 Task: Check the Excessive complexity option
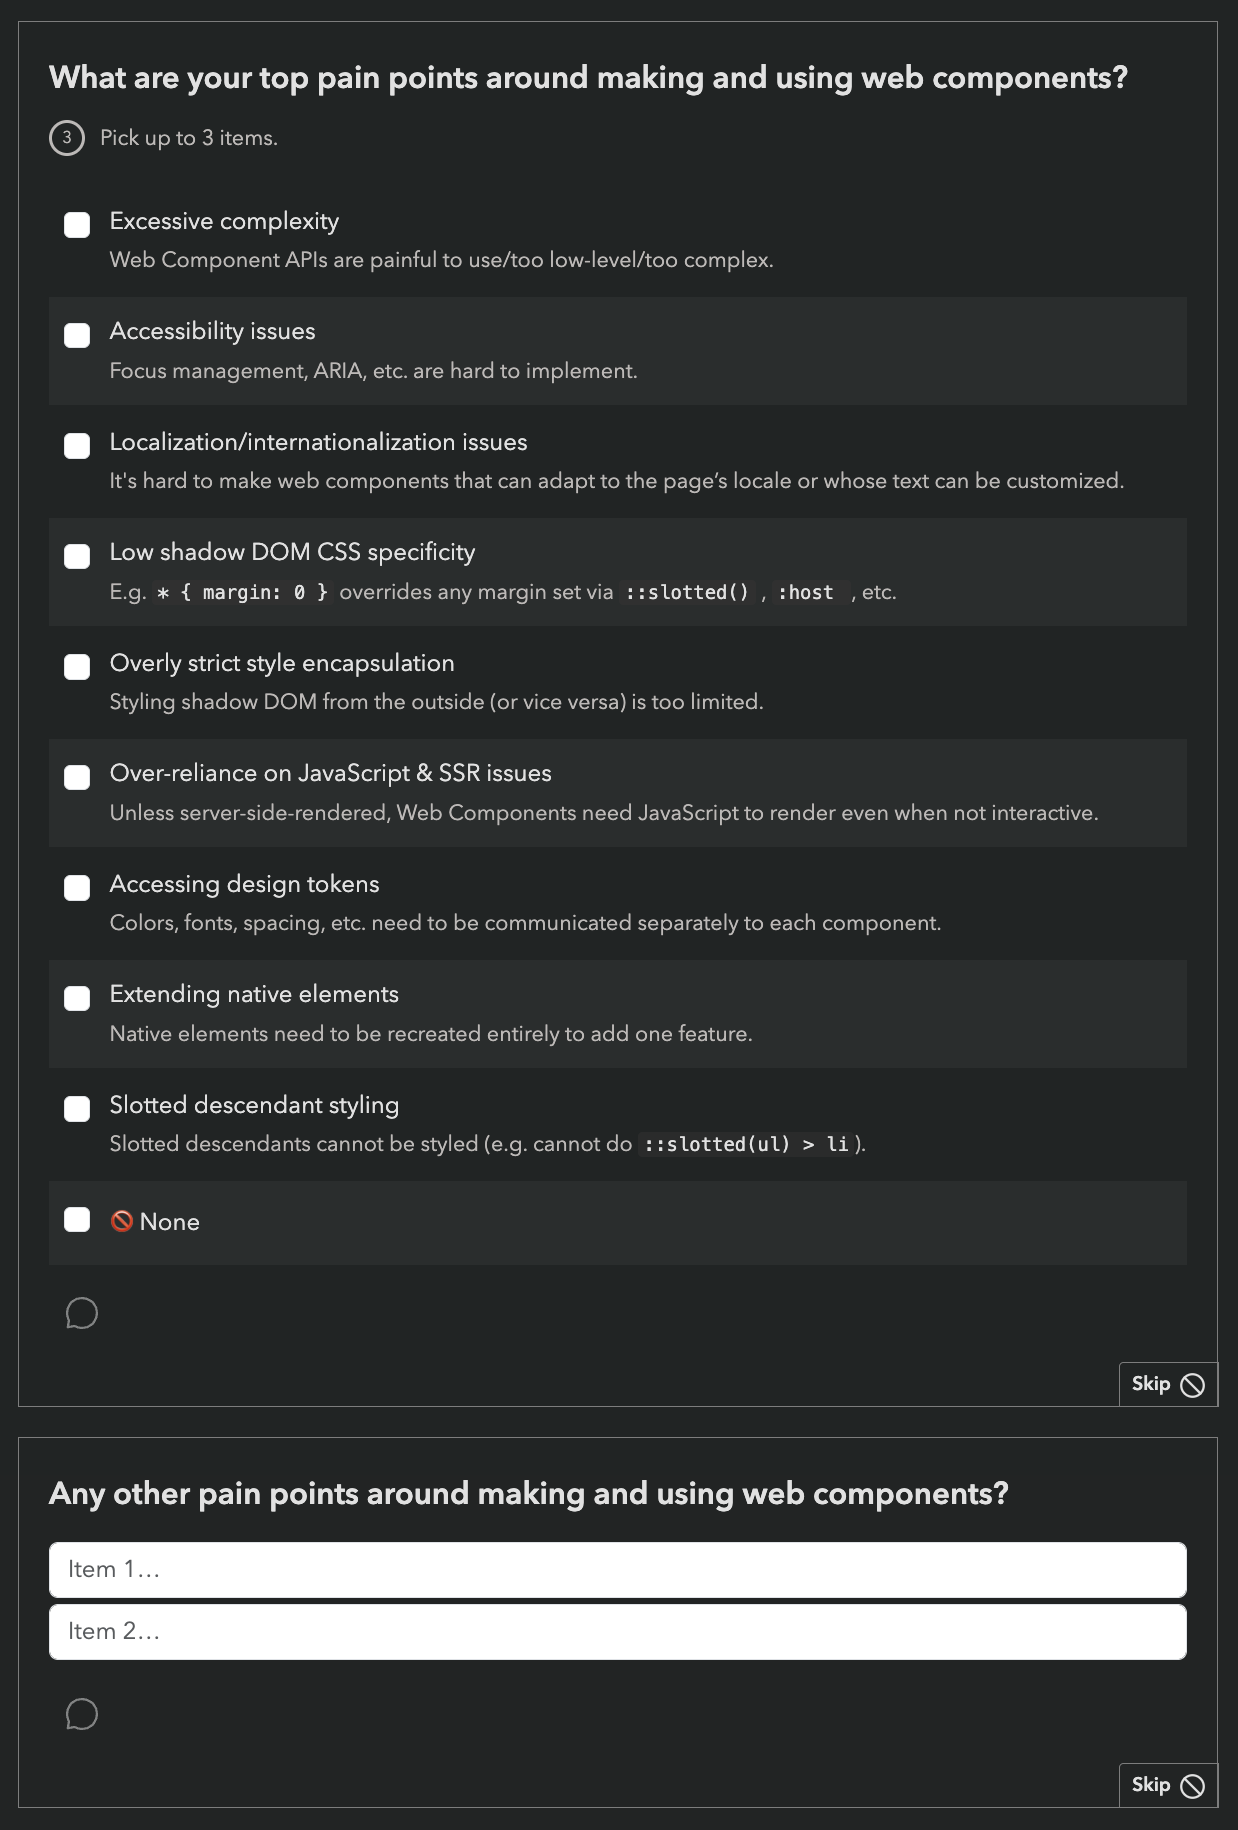[77, 225]
